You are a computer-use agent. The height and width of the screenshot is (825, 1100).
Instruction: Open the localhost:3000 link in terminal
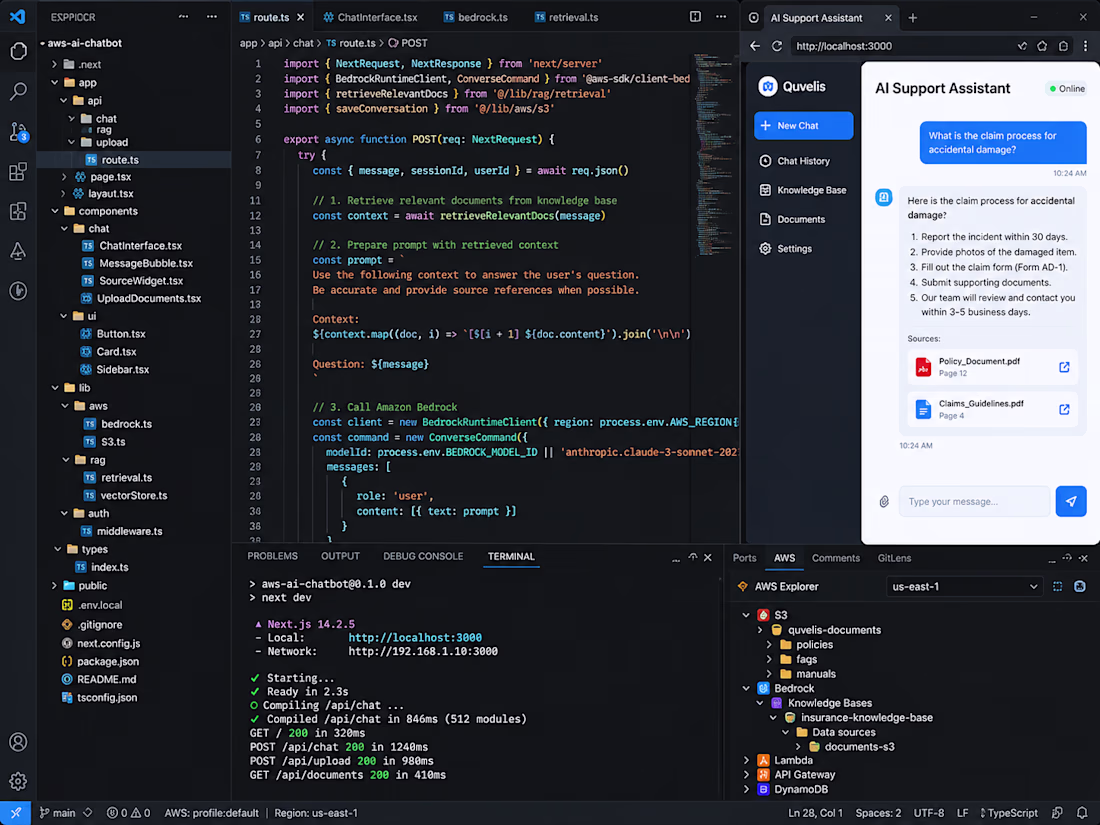coord(415,638)
